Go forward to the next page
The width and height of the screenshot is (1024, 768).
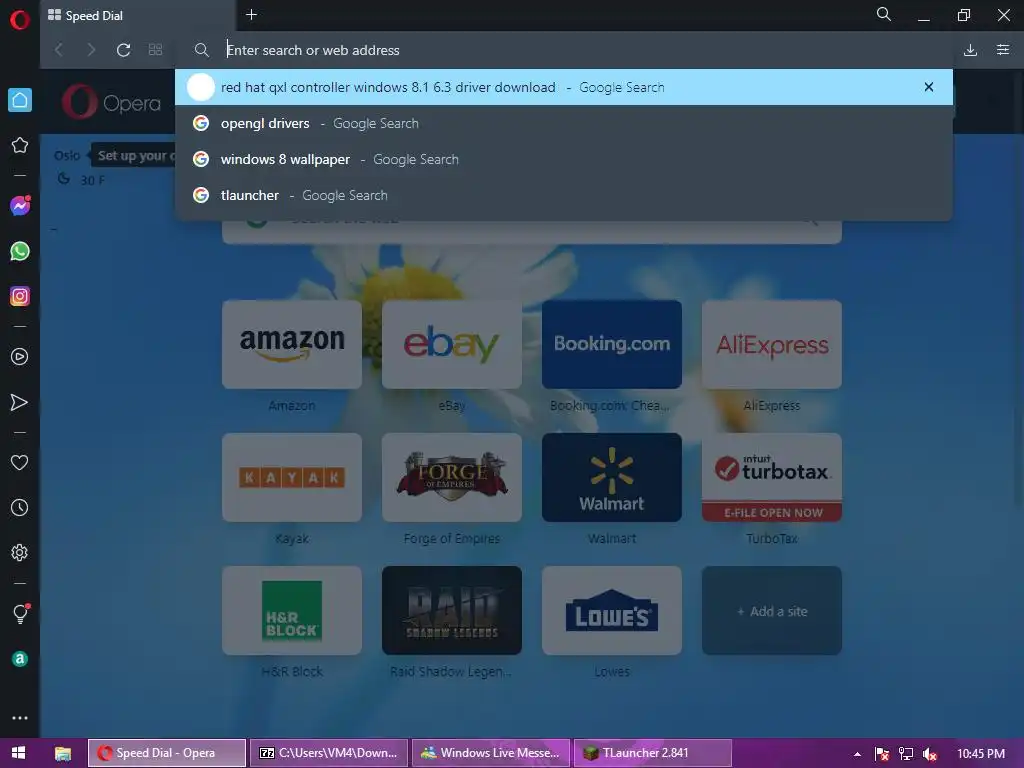coord(91,50)
